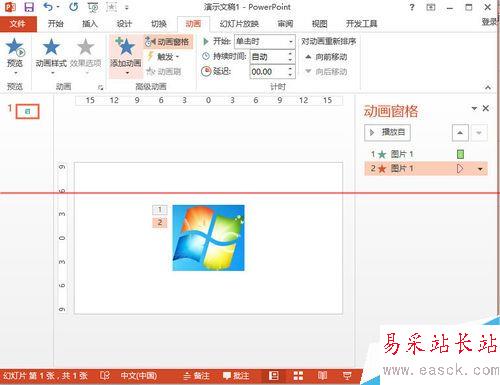Open dropdown arrow for animation 2 图片 1
The width and height of the screenshot is (500, 385).
coord(480,169)
